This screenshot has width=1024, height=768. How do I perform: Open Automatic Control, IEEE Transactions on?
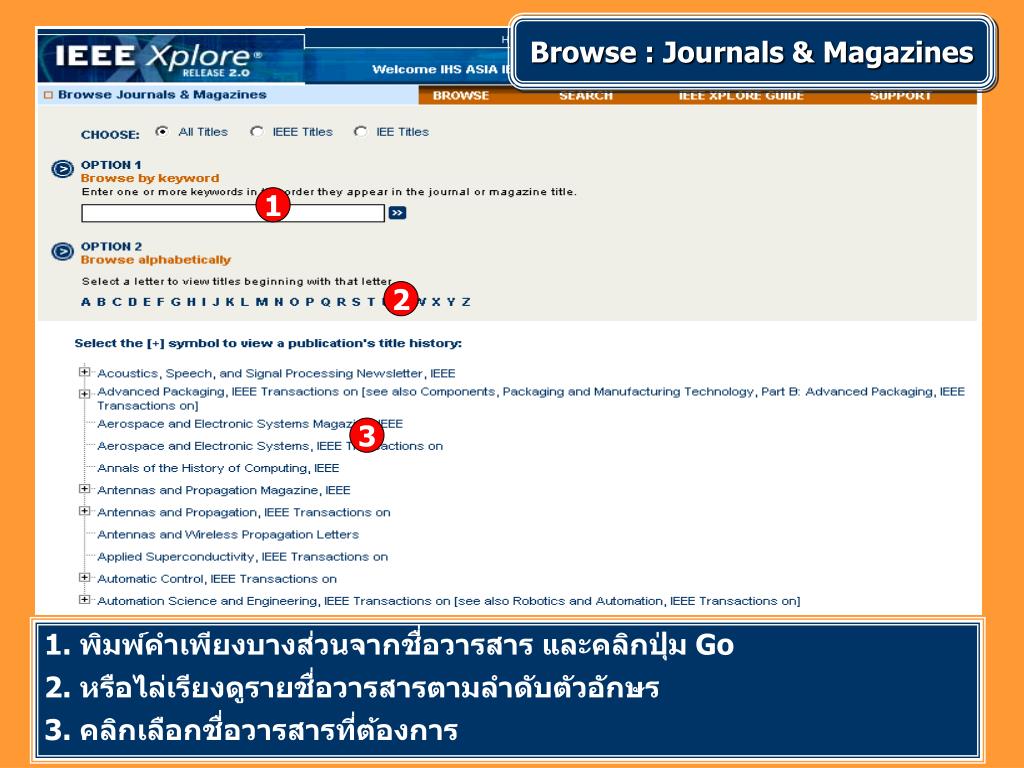point(217,579)
